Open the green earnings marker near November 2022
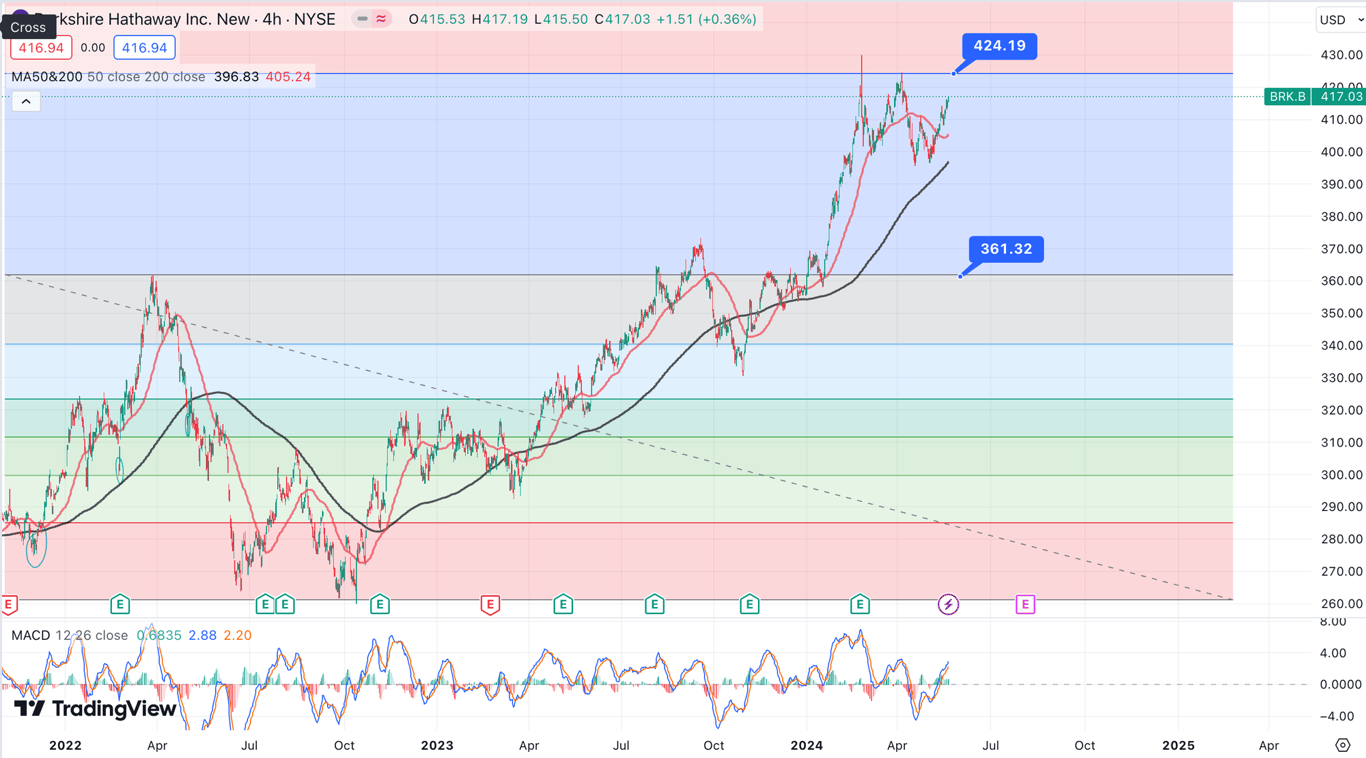Screen dimensions: 1366x758 [x=379, y=604]
